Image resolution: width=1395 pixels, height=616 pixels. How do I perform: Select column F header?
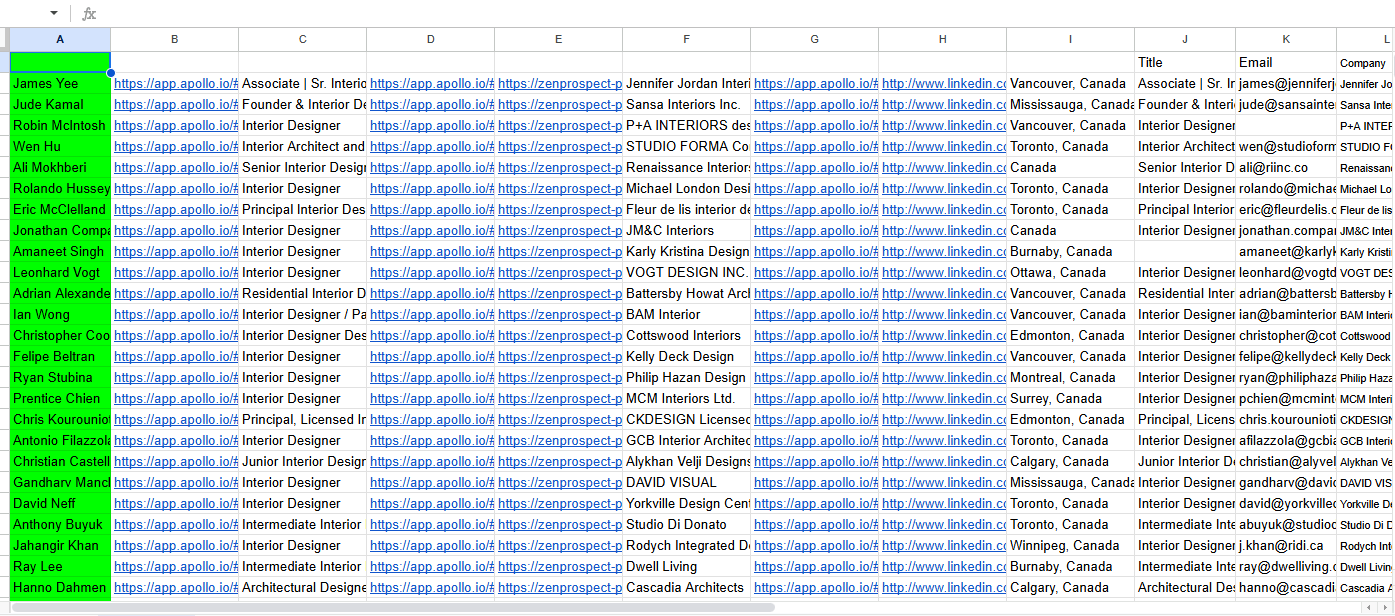(686, 39)
